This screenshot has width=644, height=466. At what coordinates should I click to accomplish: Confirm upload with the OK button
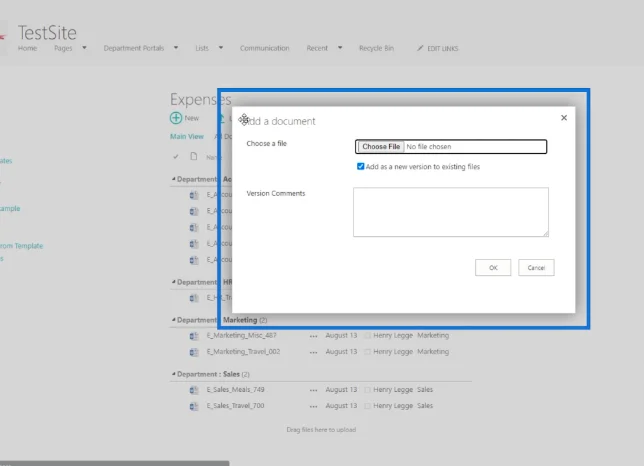(x=493, y=268)
